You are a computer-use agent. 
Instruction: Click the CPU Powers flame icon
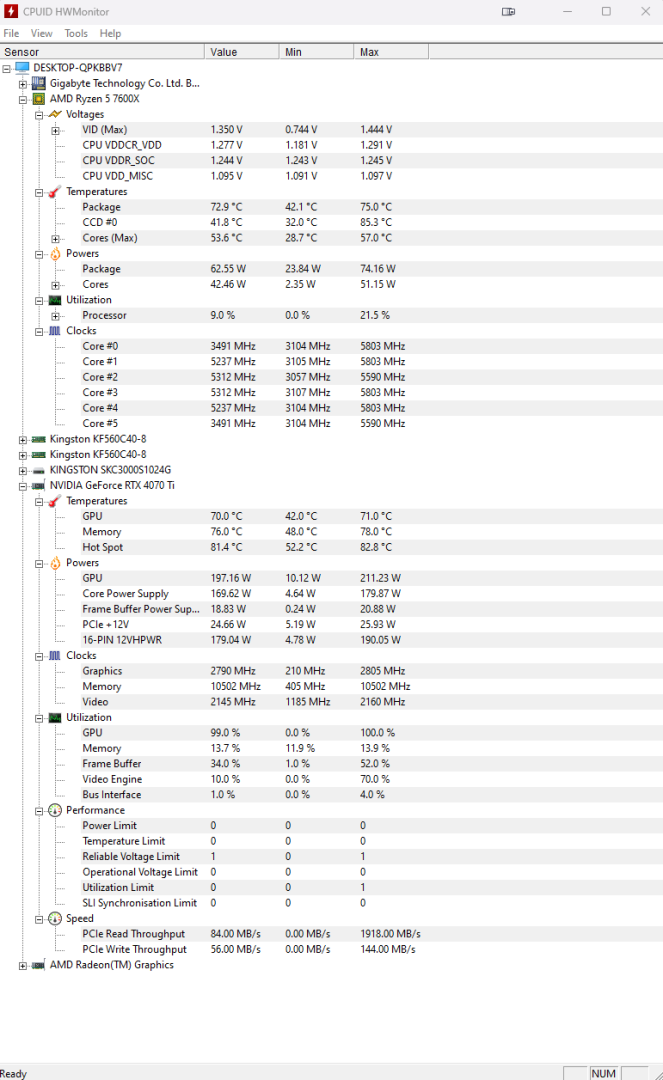click(x=54, y=253)
